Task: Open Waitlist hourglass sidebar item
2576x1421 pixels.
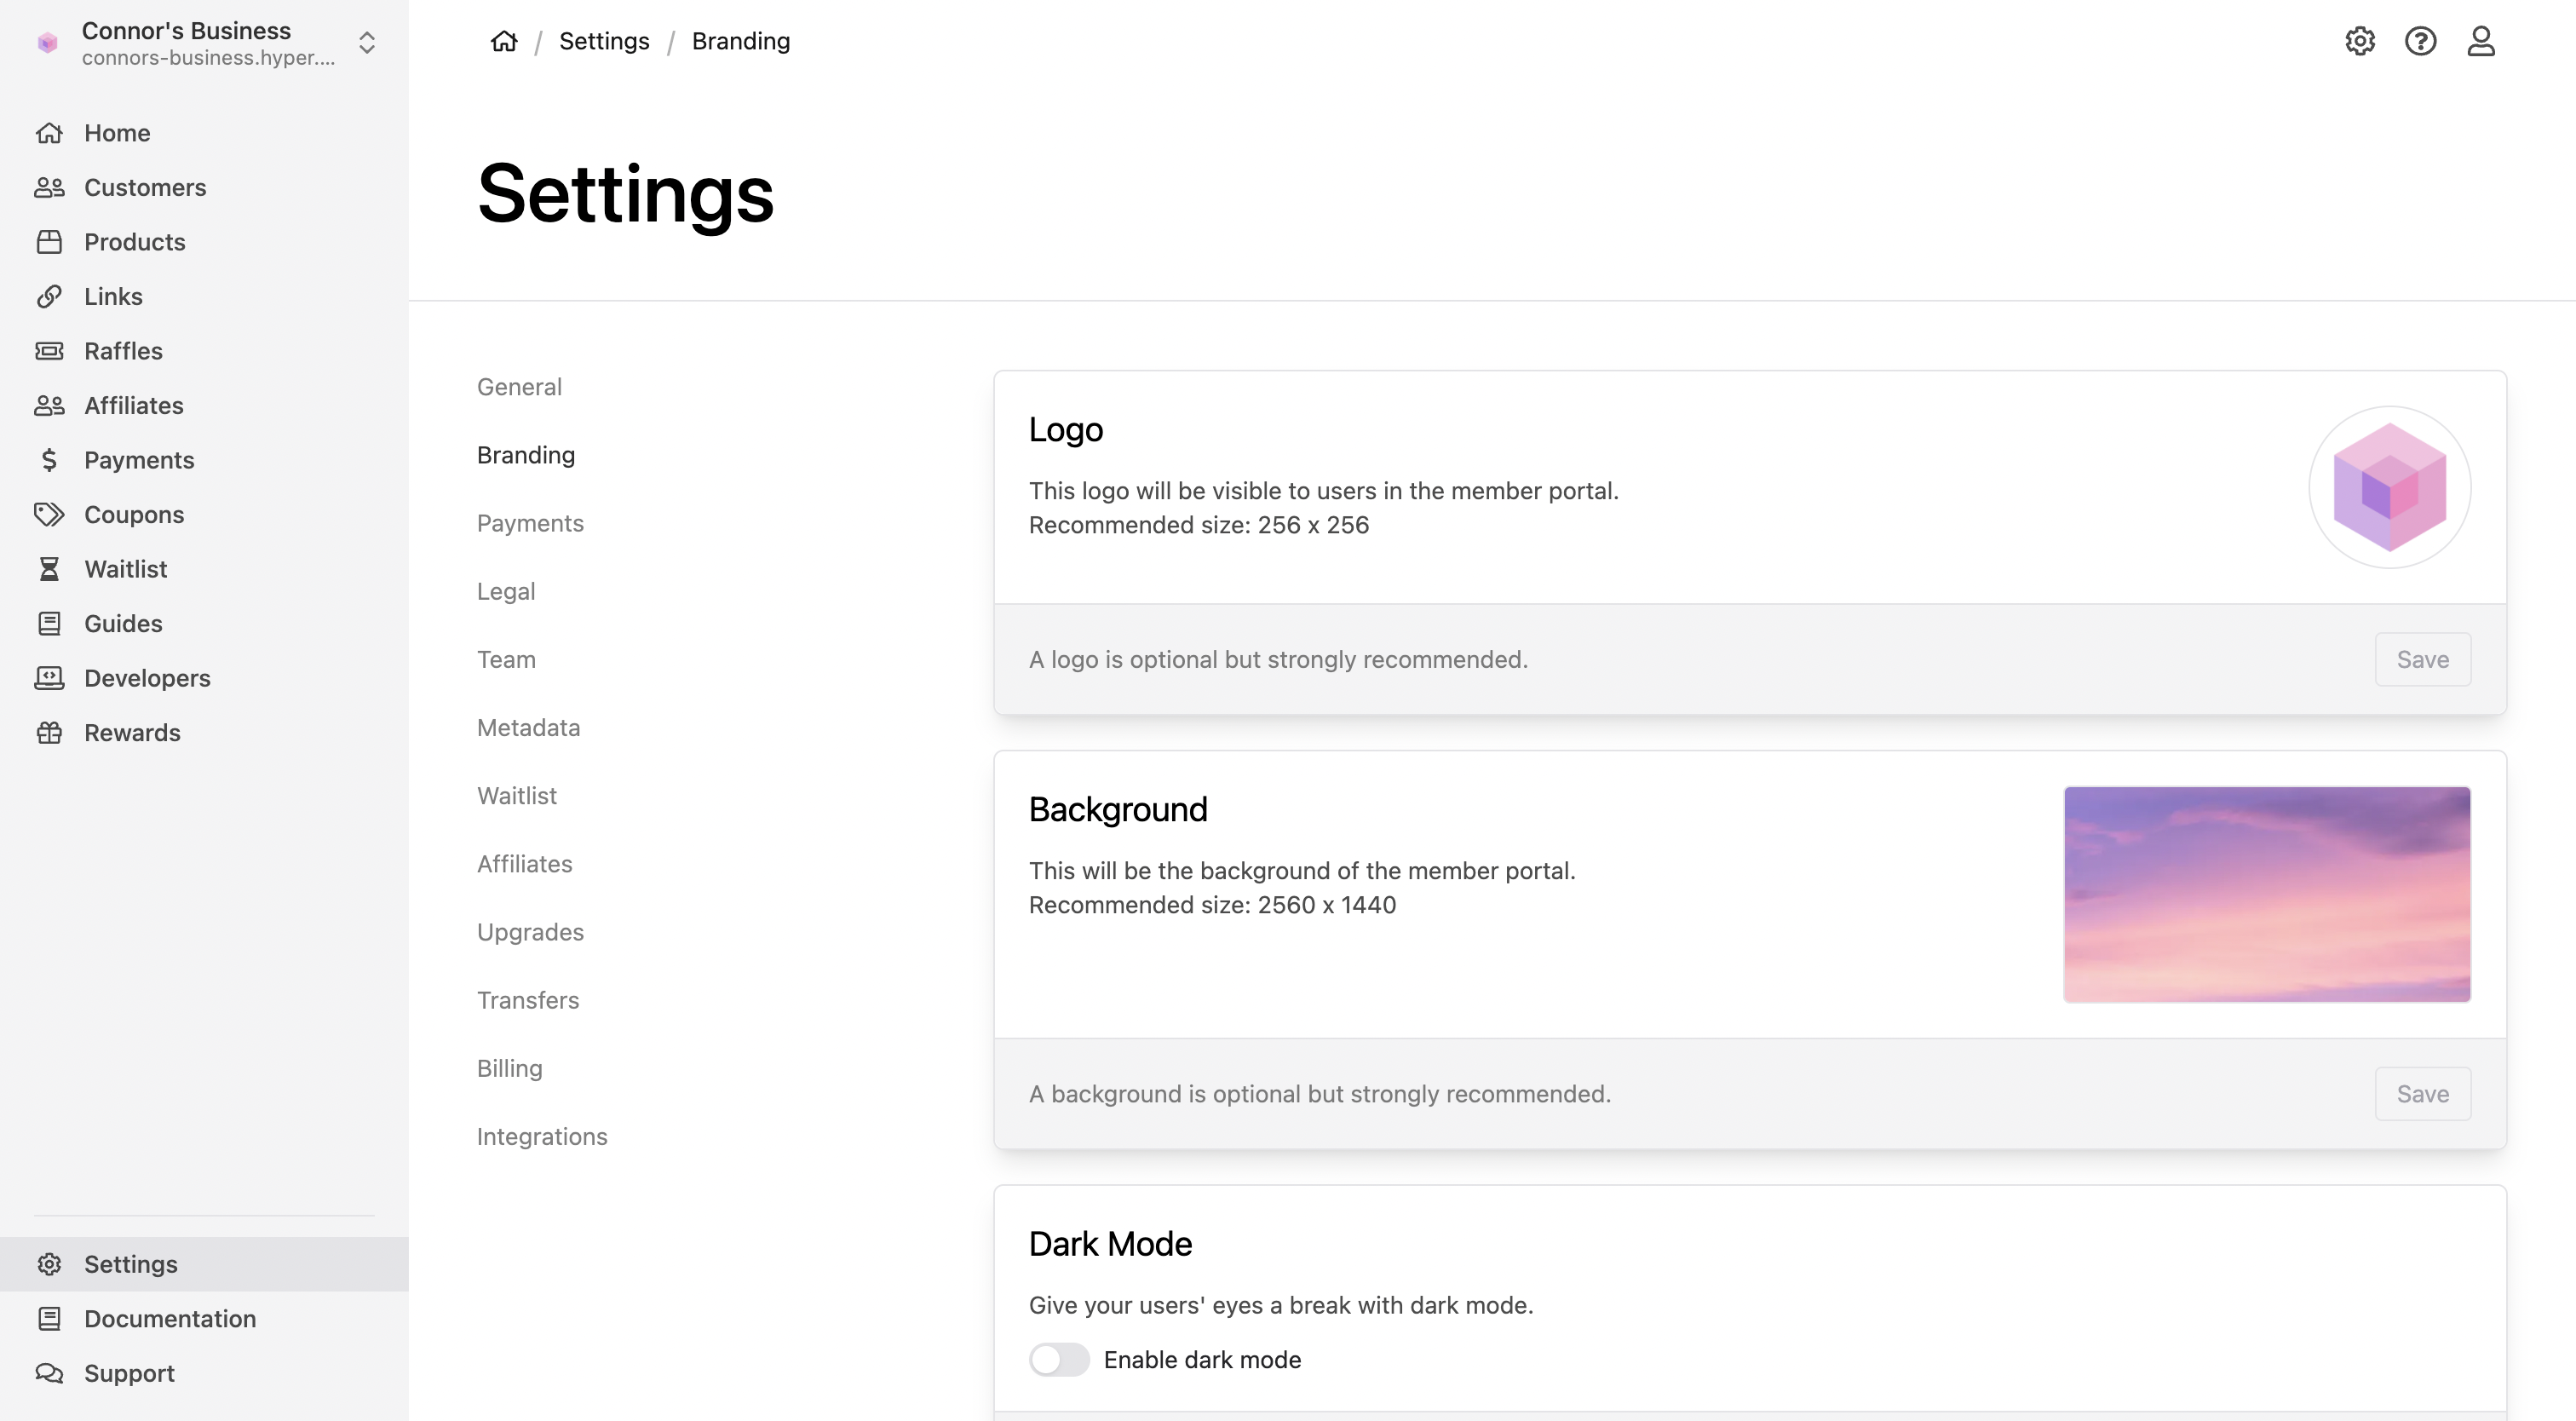Action: (x=125, y=569)
